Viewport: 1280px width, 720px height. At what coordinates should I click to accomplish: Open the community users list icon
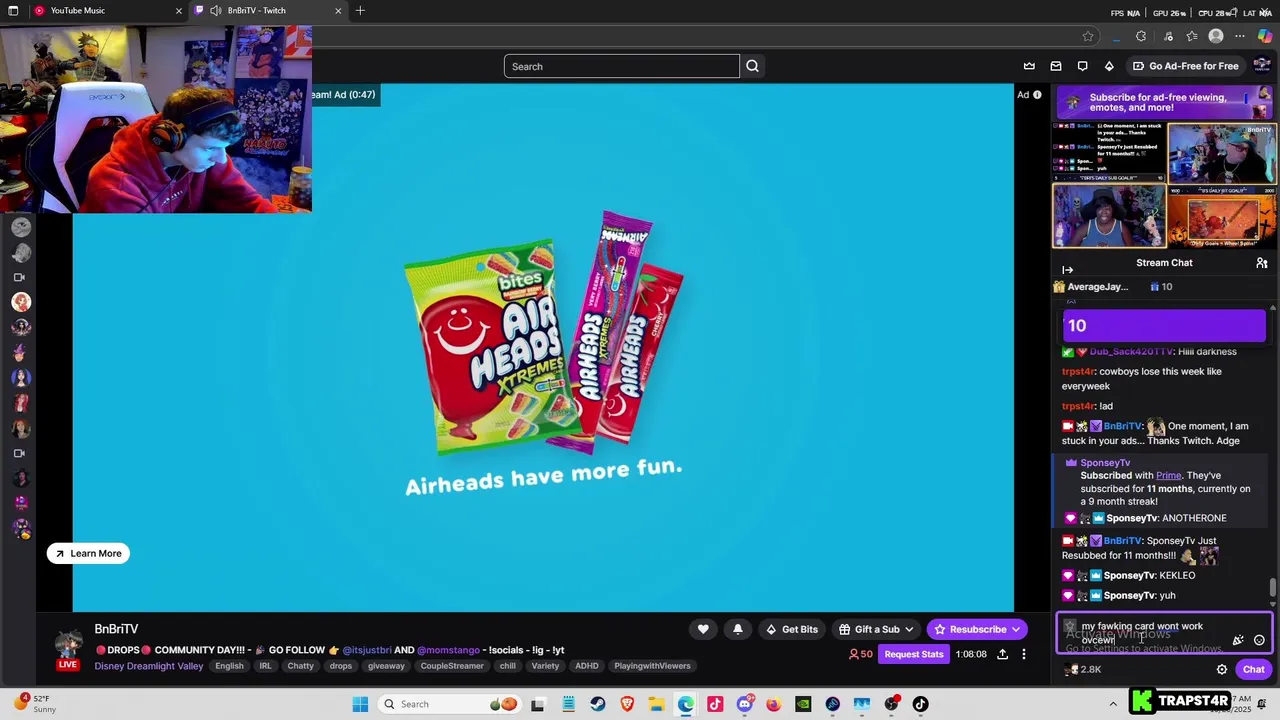click(1262, 263)
